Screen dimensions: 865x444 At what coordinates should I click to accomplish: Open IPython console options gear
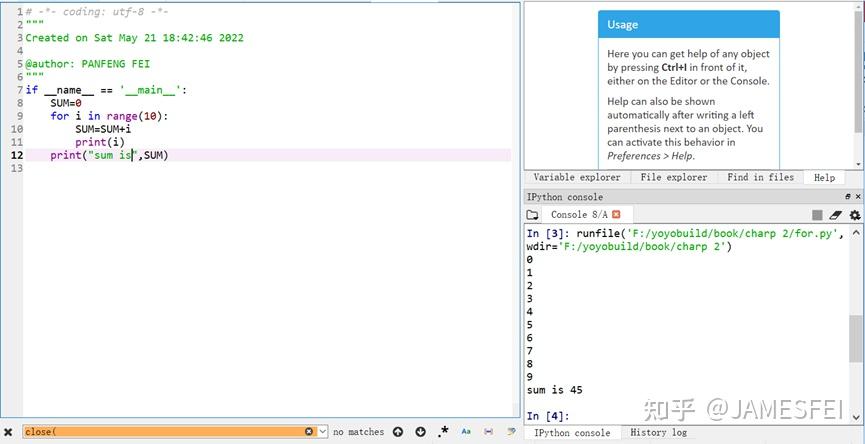click(x=855, y=215)
